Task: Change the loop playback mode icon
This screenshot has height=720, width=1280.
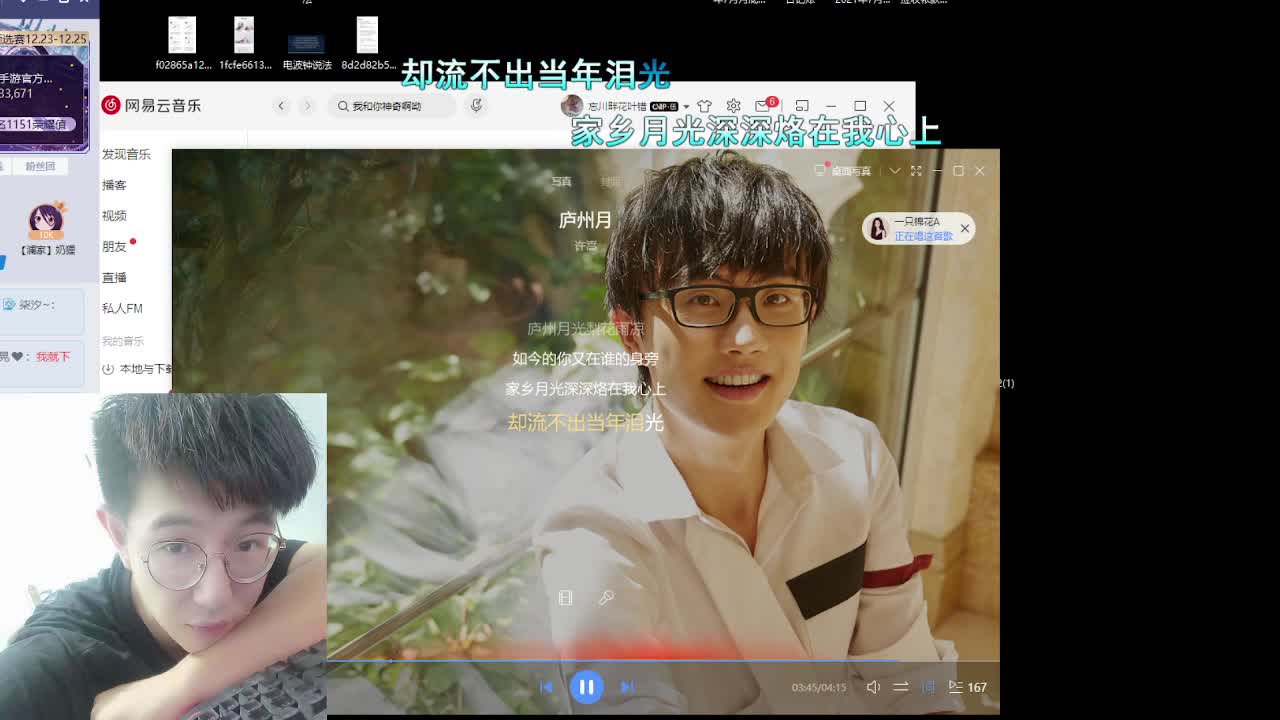Action: 900,687
